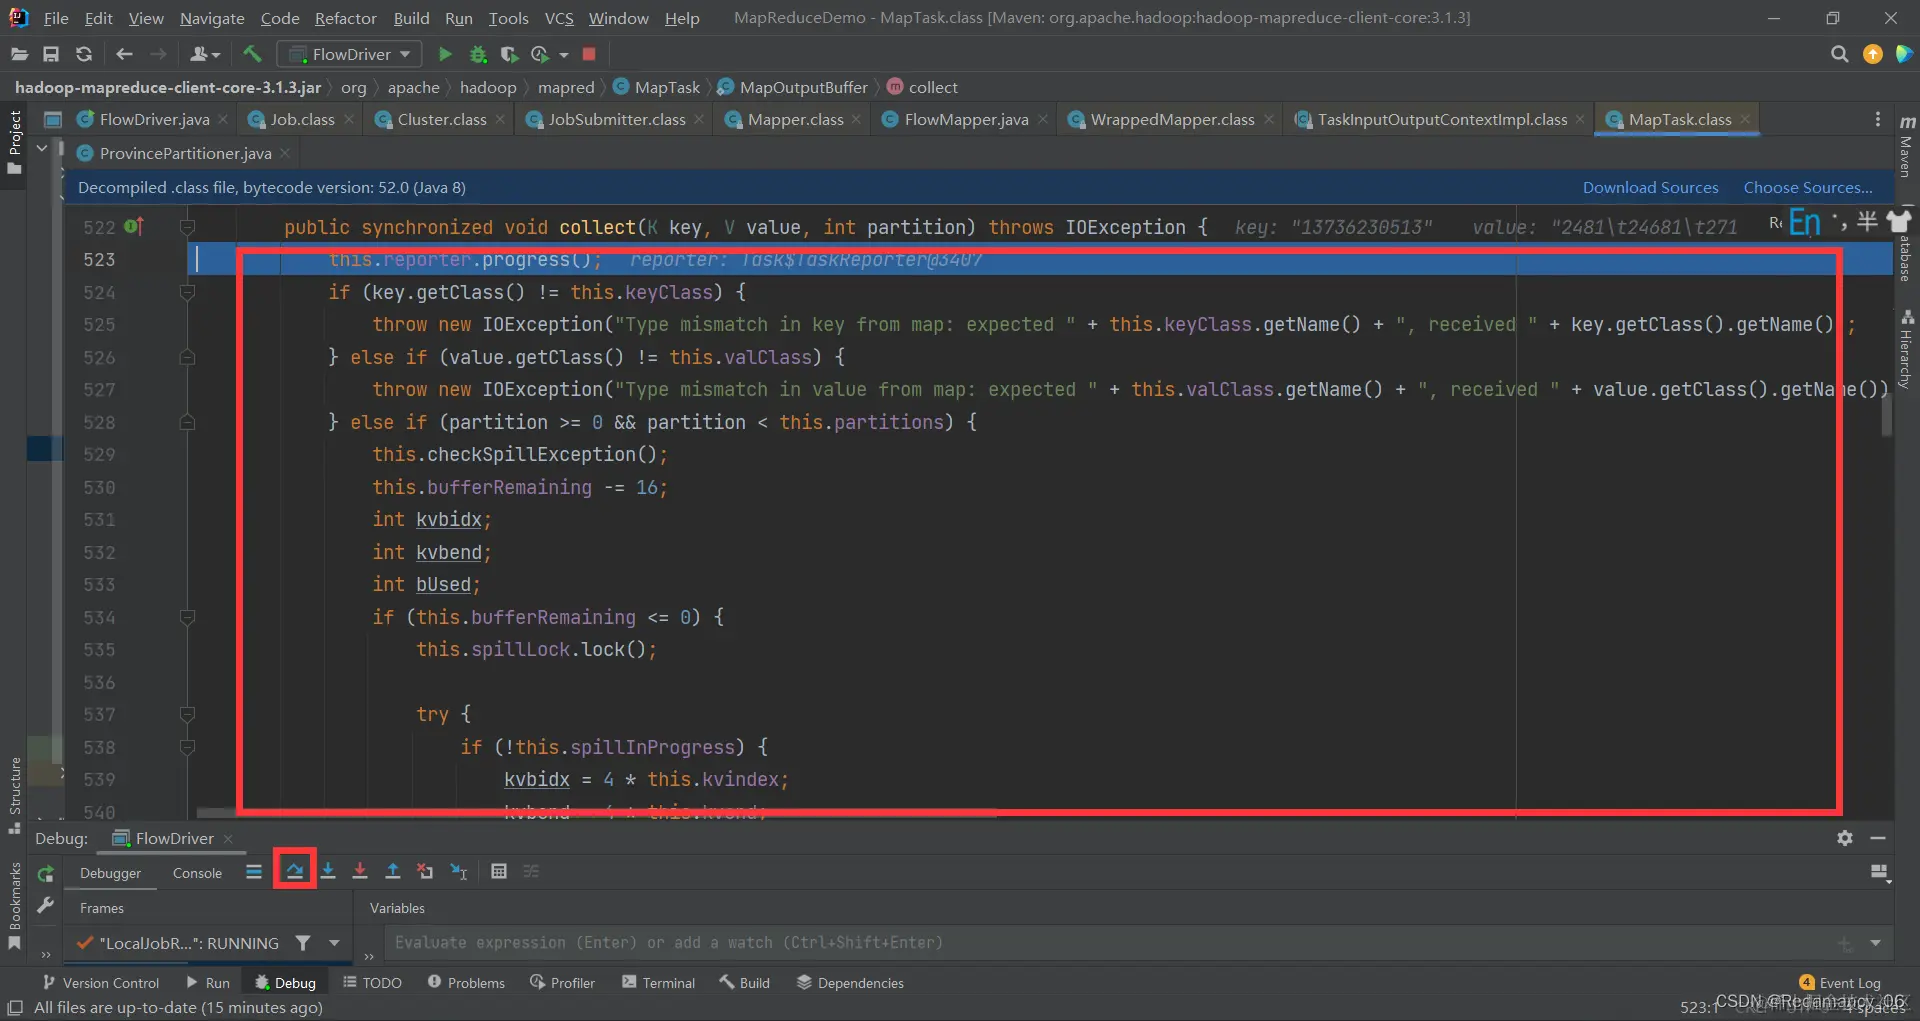Switch to the Console tab in Debug
Viewport: 1920px width, 1021px height.
click(197, 873)
